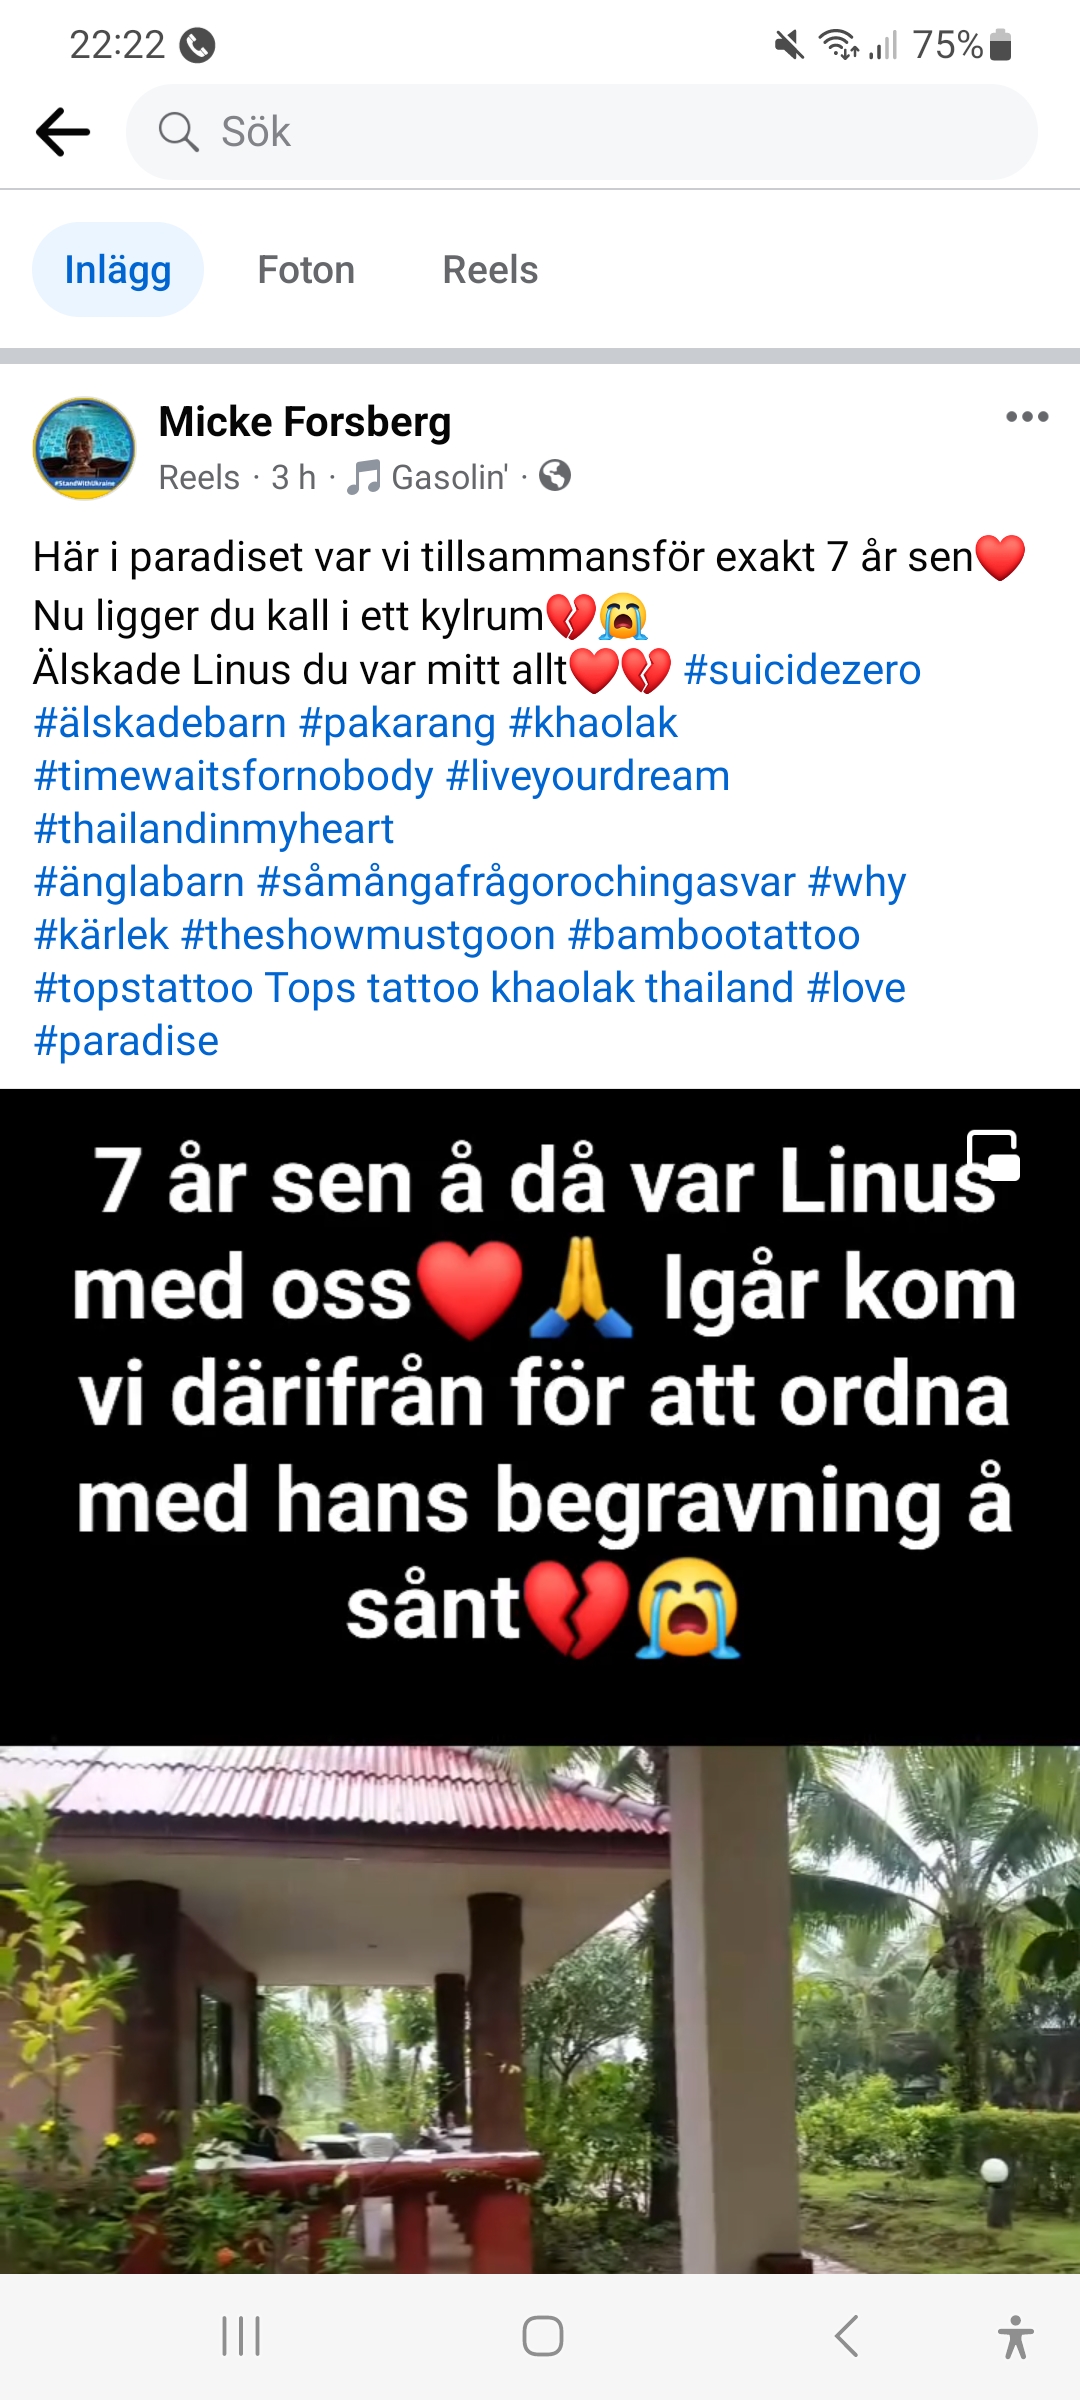Tap the Android home button
This screenshot has width=1080, height=2400.
[543, 2336]
